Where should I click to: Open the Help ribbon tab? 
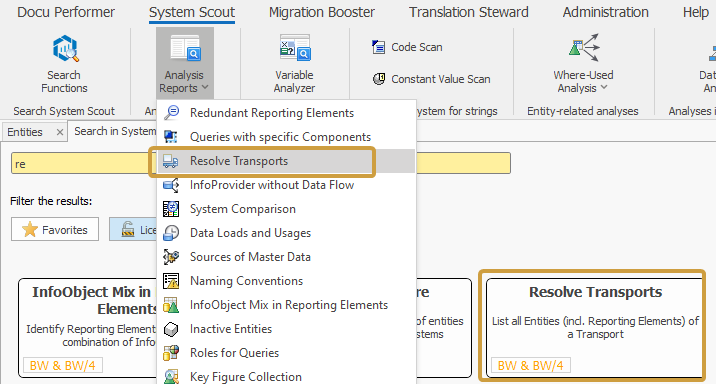tap(695, 12)
